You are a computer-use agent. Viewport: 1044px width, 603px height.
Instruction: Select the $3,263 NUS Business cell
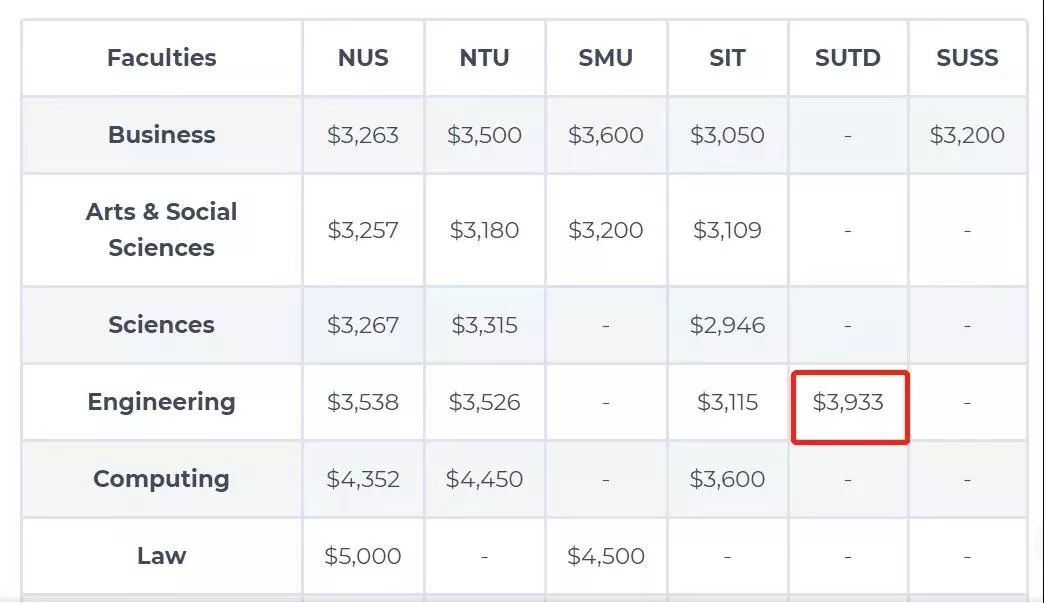[363, 135]
